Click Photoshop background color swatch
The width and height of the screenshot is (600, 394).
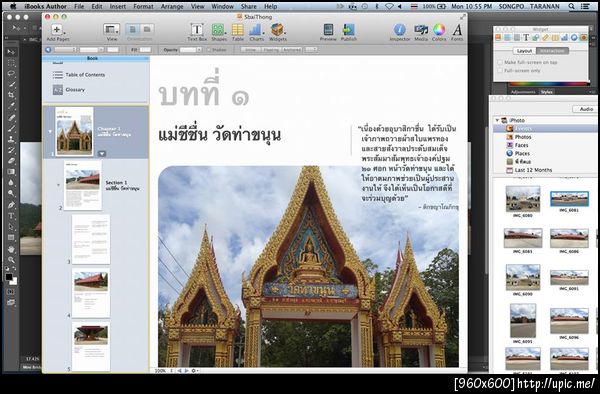point(14,282)
